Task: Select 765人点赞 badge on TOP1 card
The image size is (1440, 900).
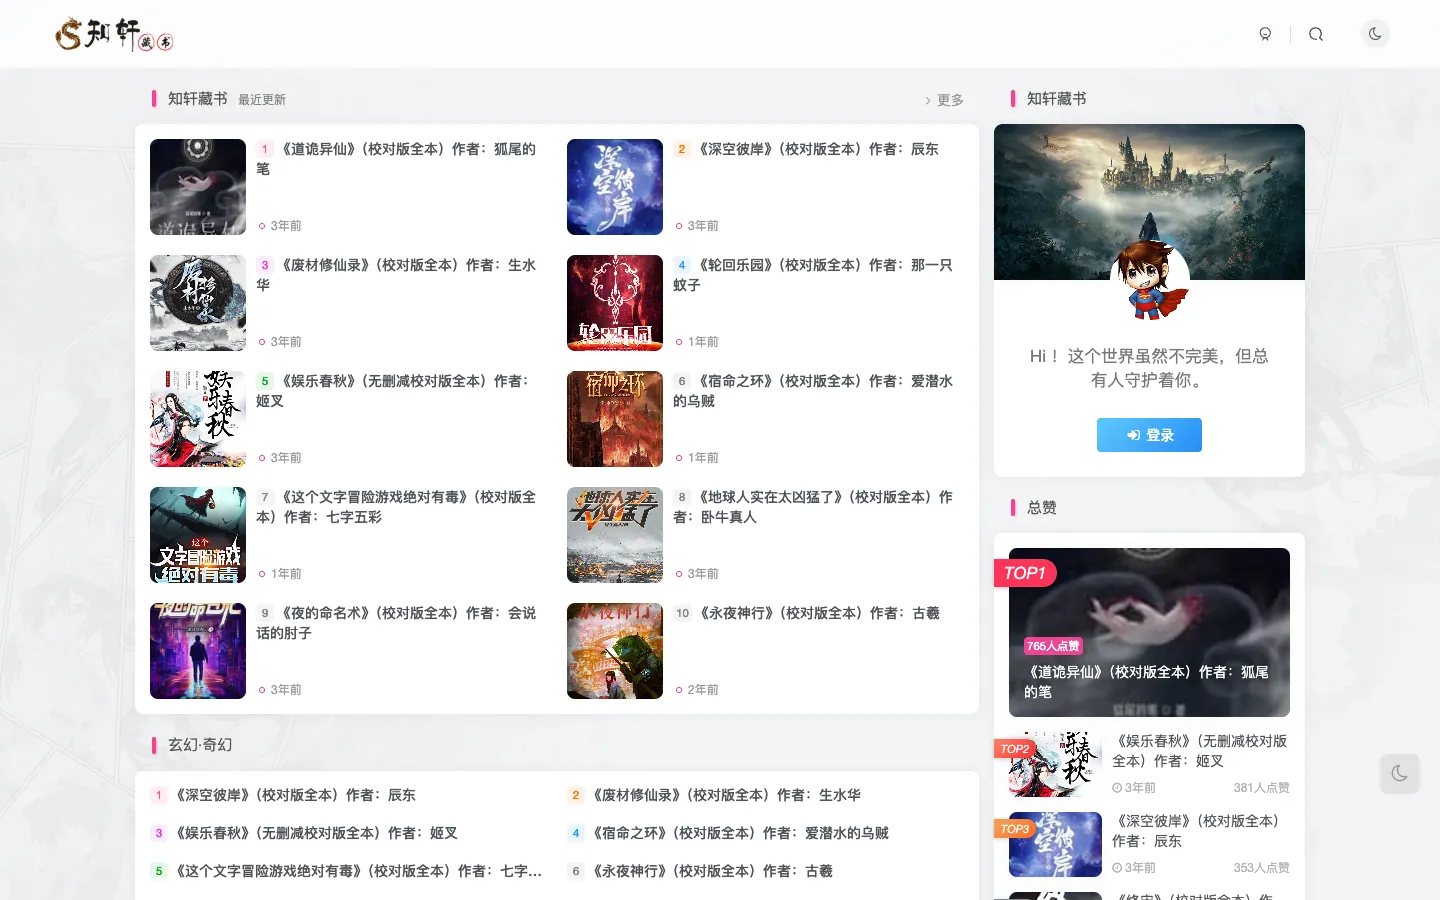Action: click(x=1053, y=646)
